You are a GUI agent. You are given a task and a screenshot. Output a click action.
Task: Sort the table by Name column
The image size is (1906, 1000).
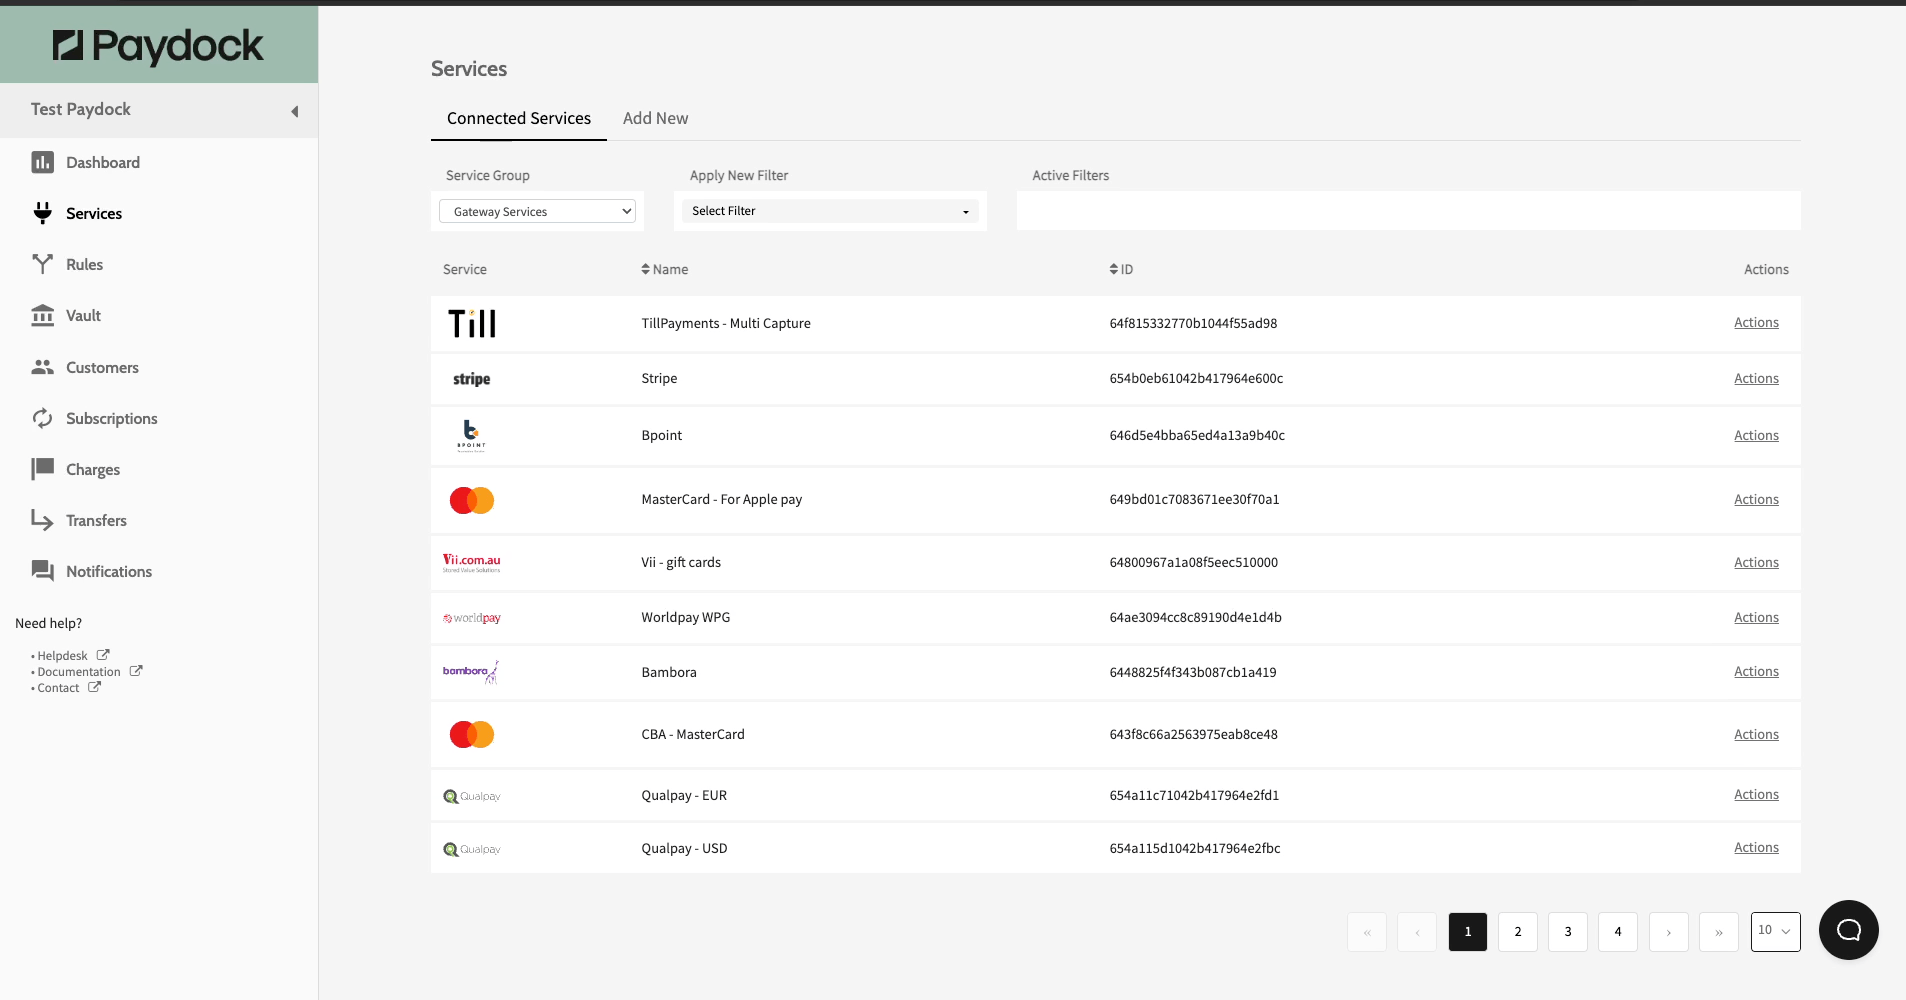click(x=665, y=269)
